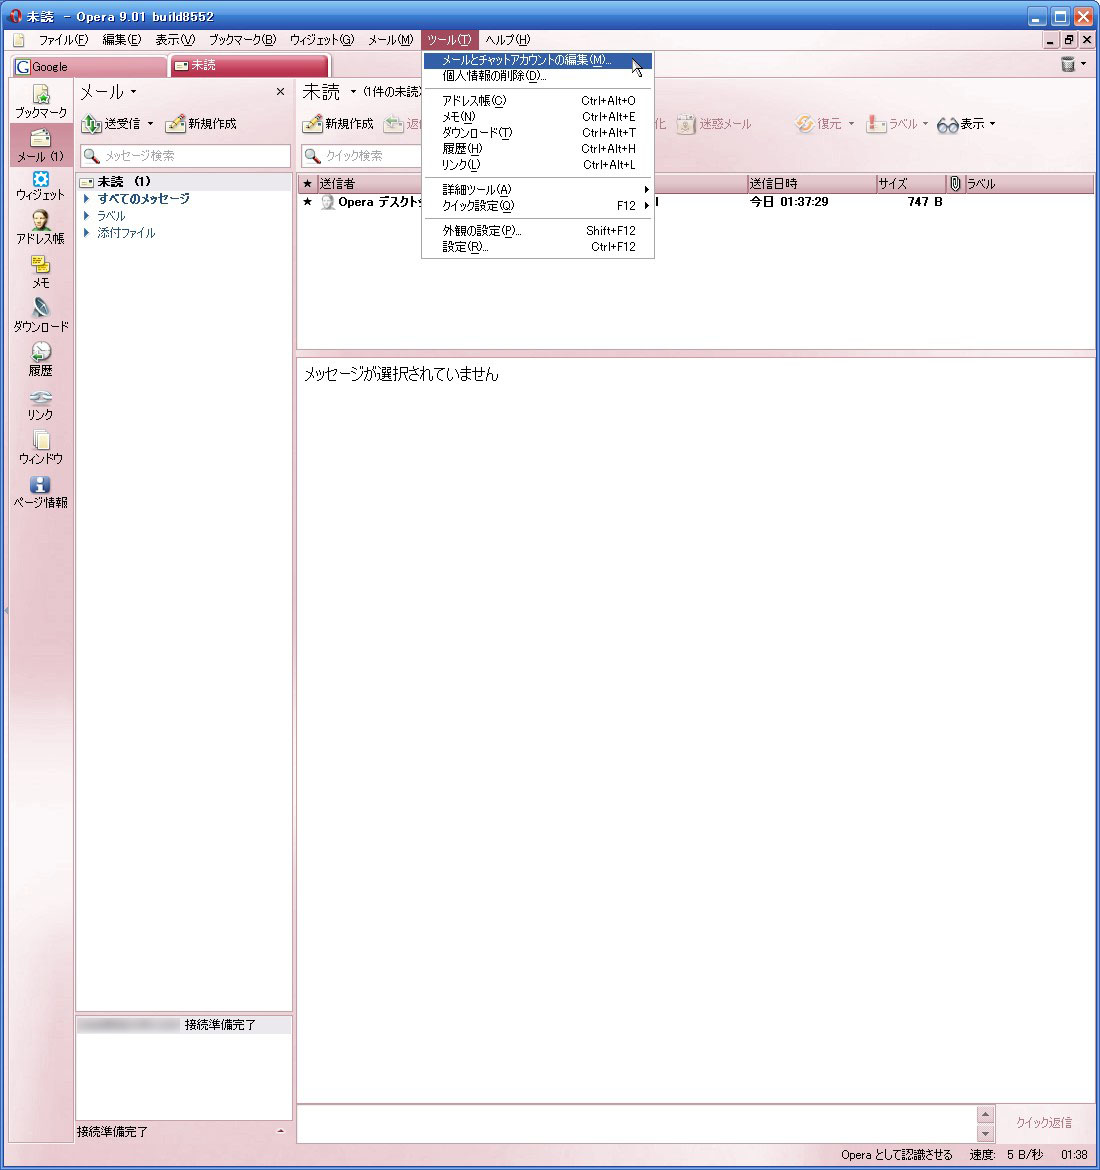Open 送受信 dropdown arrow
This screenshot has height=1170, width=1100.
click(150, 124)
